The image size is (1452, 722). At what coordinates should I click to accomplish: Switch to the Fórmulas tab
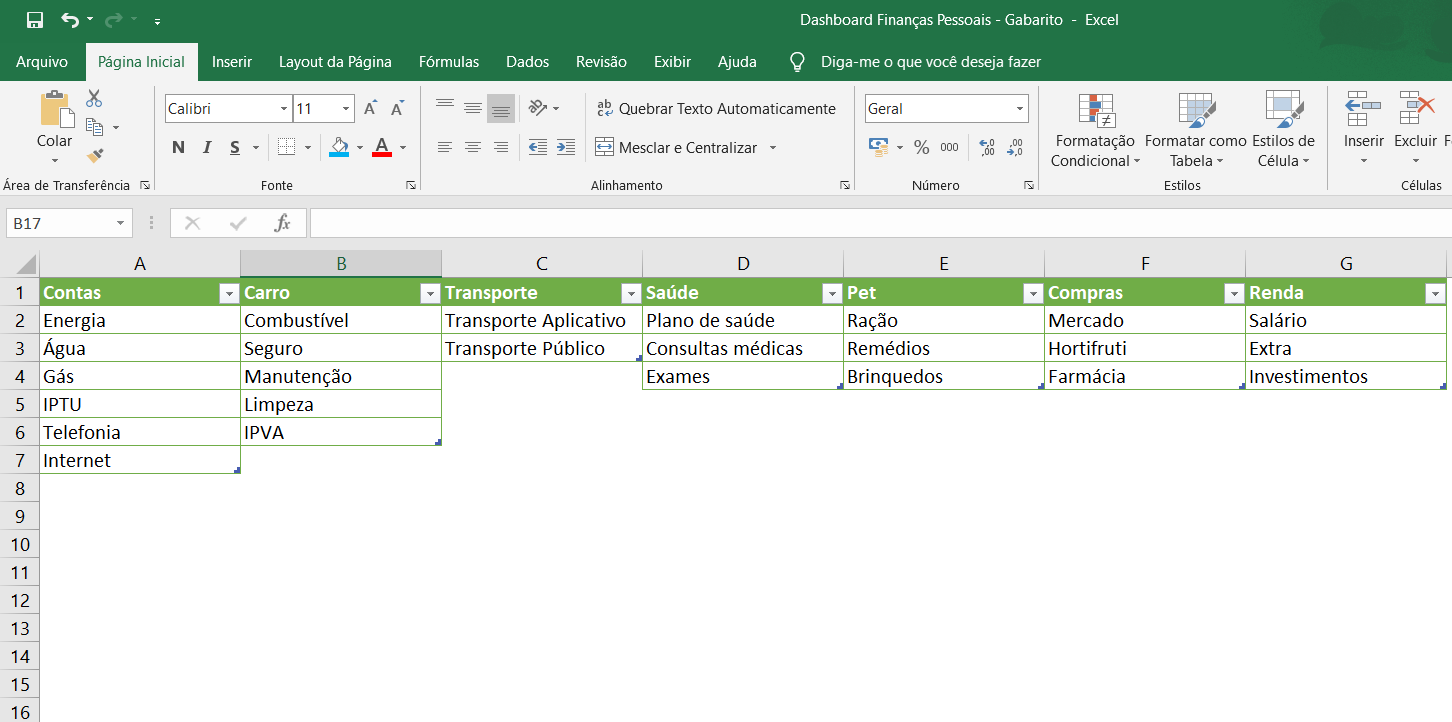pyautogui.click(x=449, y=62)
